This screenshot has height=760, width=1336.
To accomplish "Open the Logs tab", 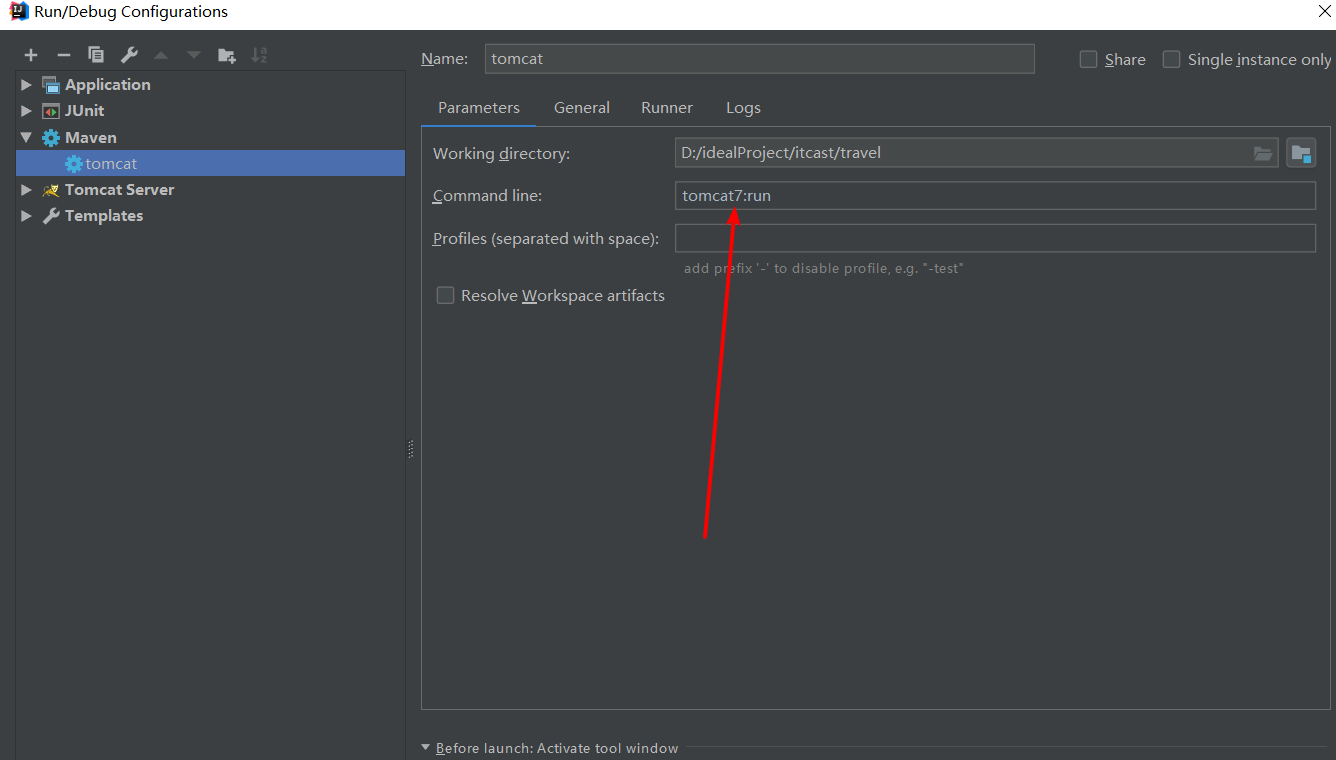I will 742,107.
